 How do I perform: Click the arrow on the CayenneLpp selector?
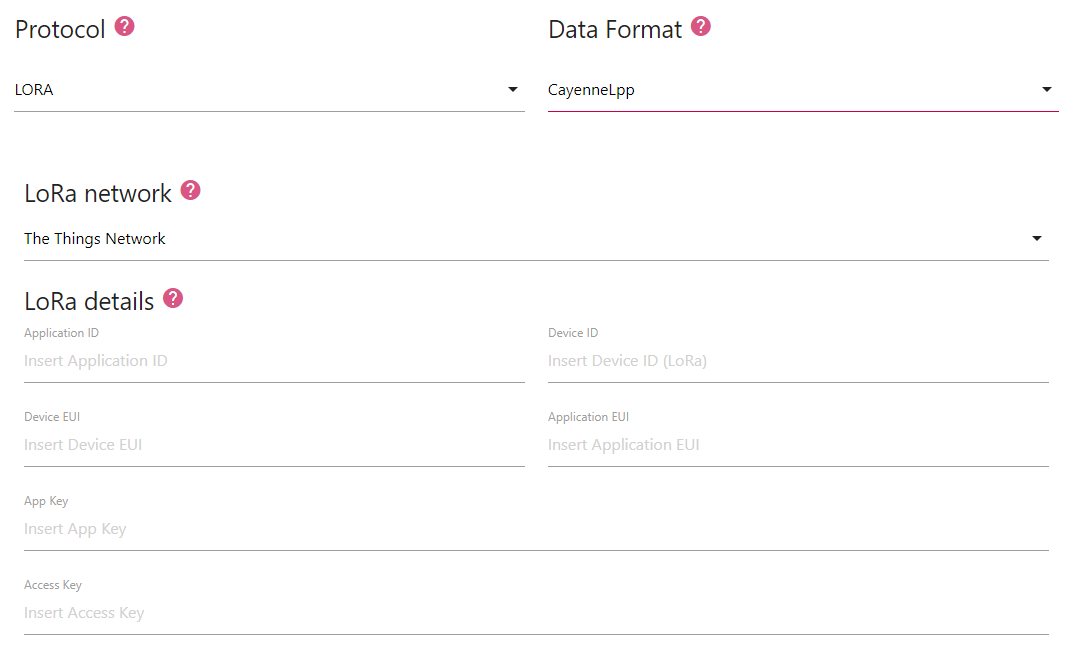[1047, 90]
